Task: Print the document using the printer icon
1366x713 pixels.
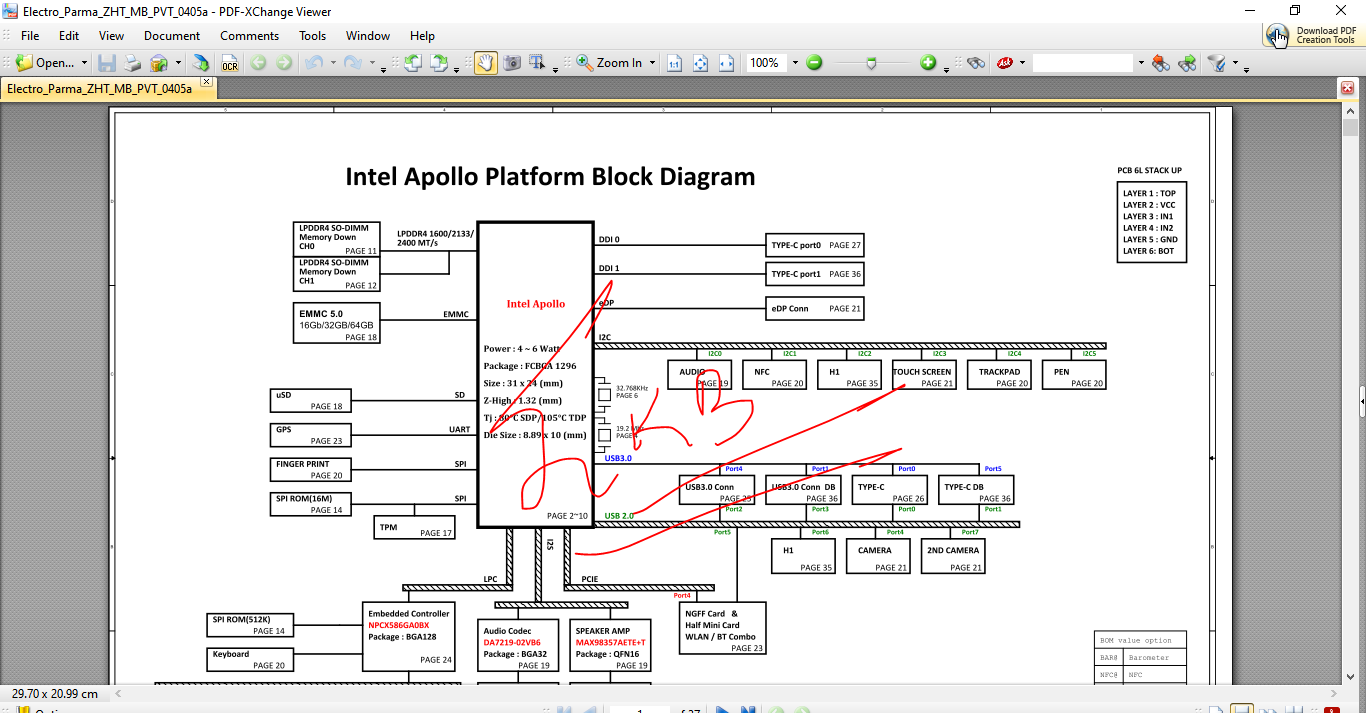Action: (132, 62)
